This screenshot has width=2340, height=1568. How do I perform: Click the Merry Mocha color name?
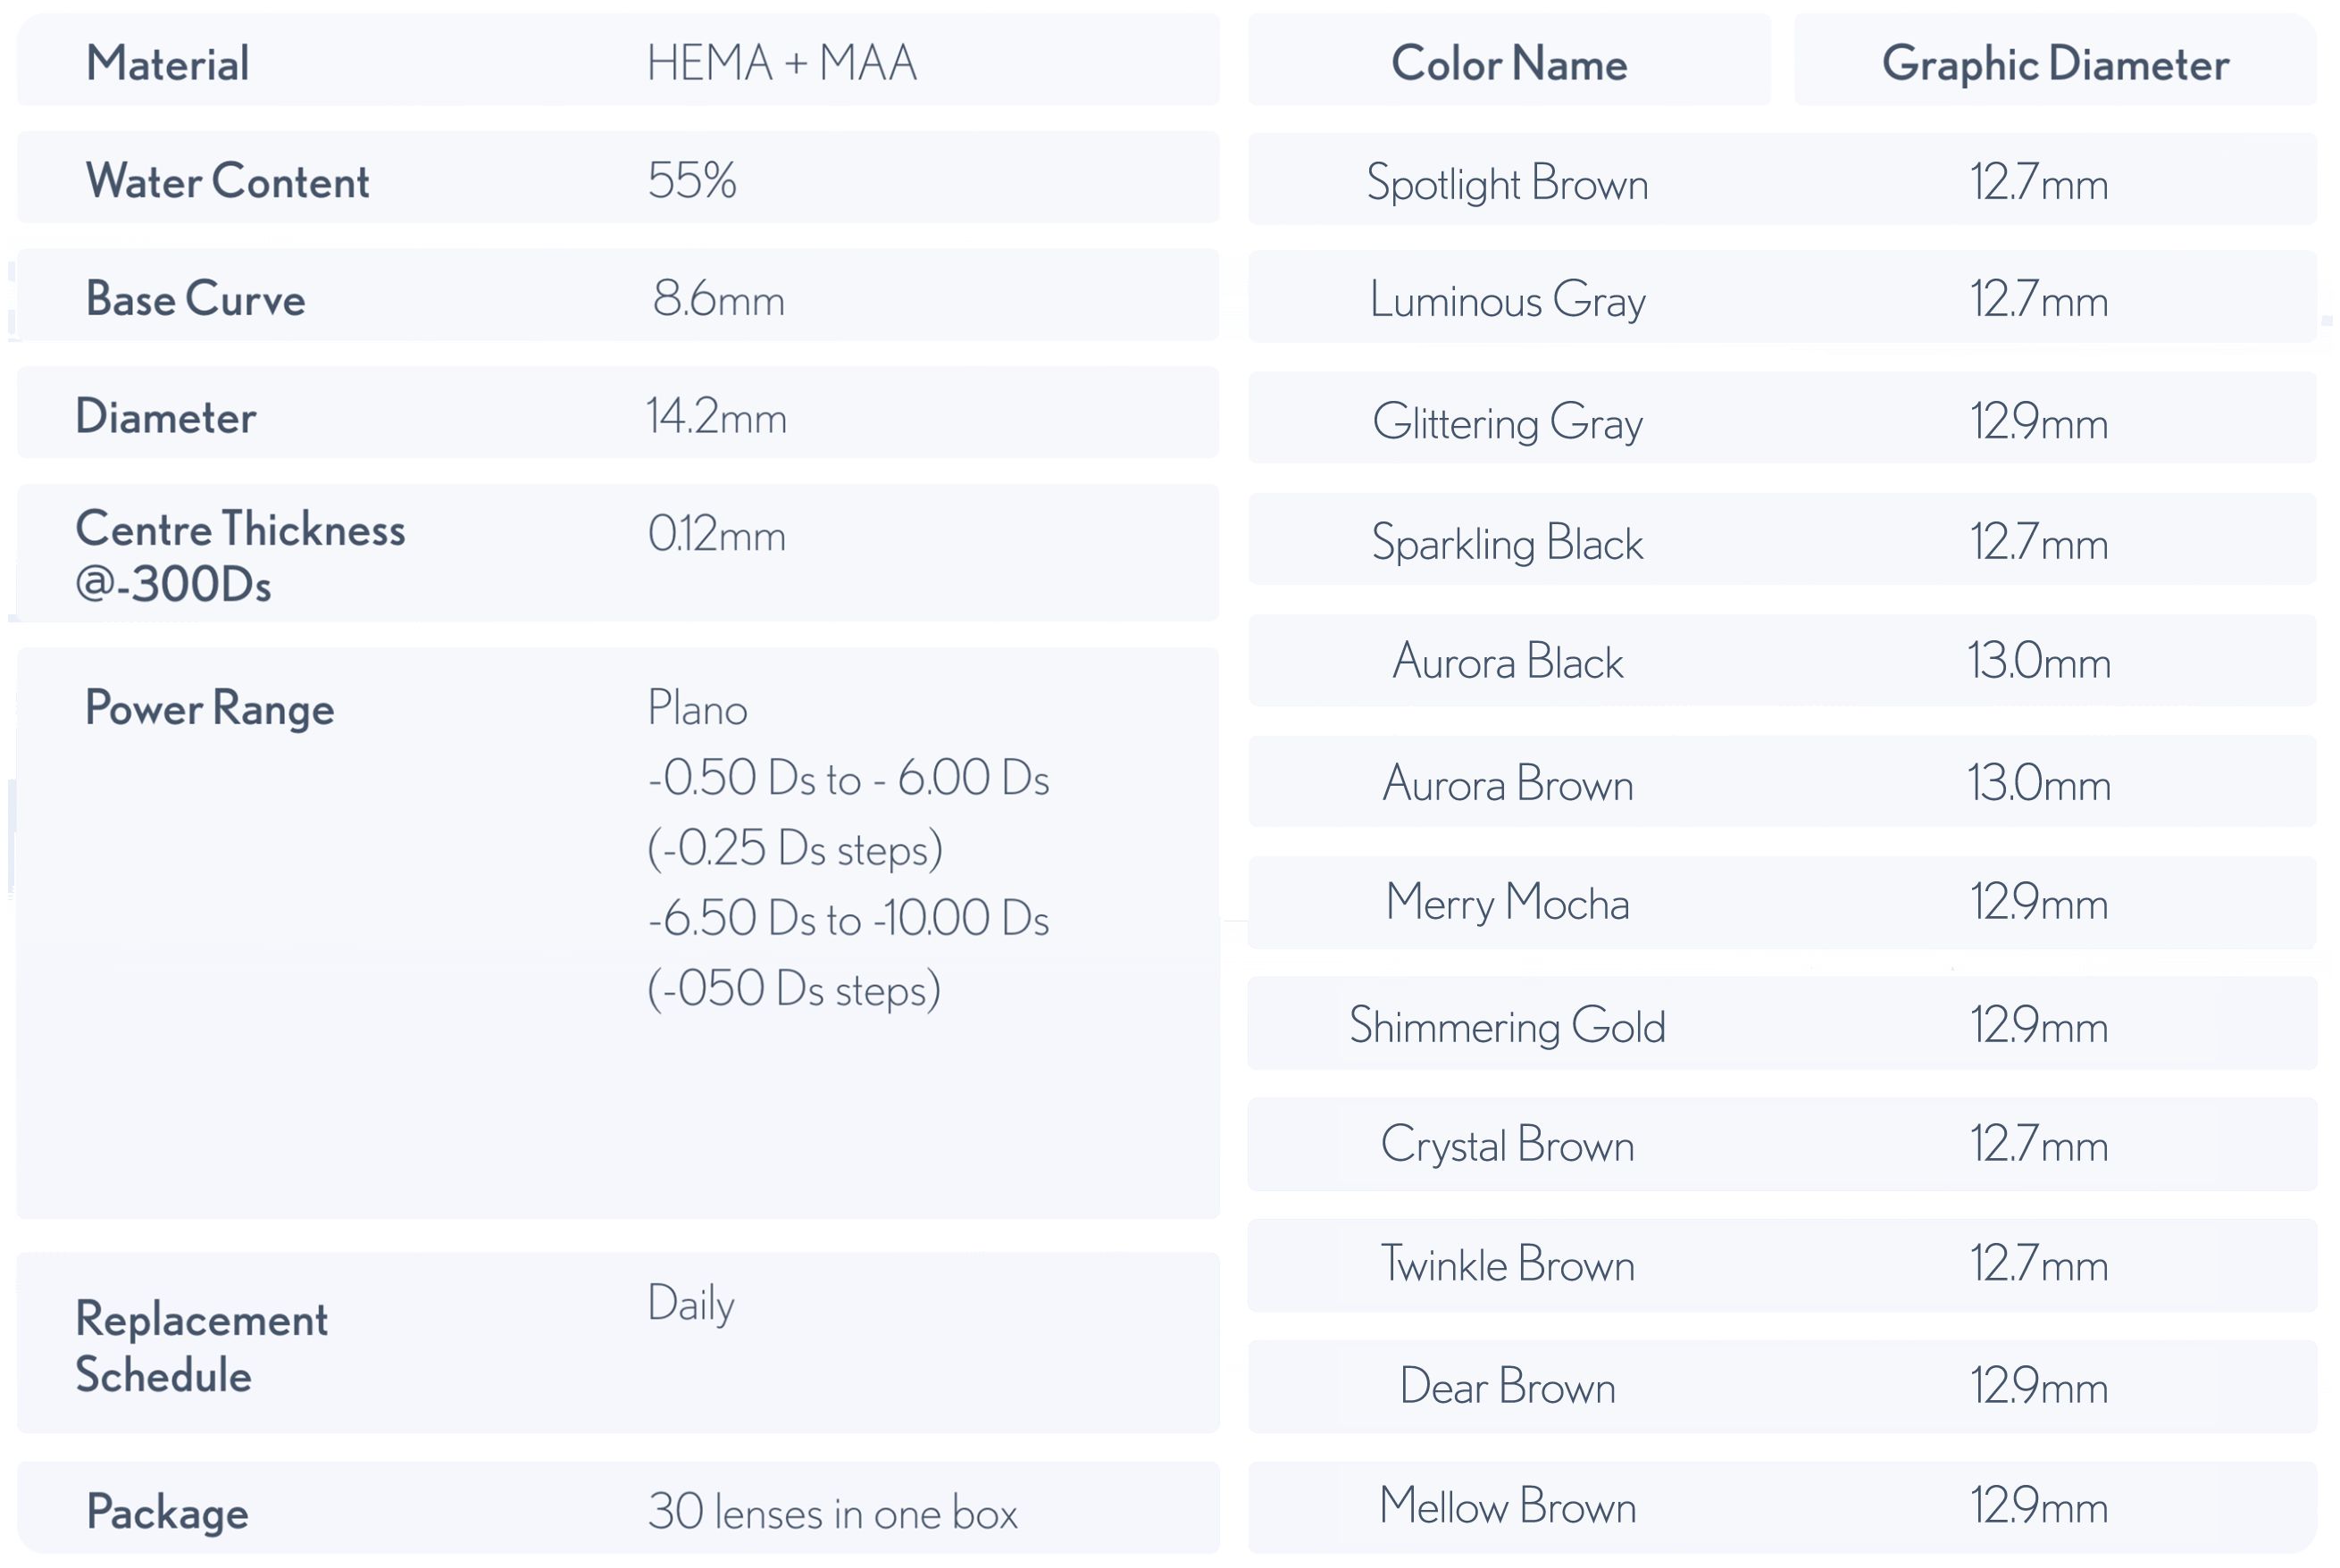pos(1507,904)
